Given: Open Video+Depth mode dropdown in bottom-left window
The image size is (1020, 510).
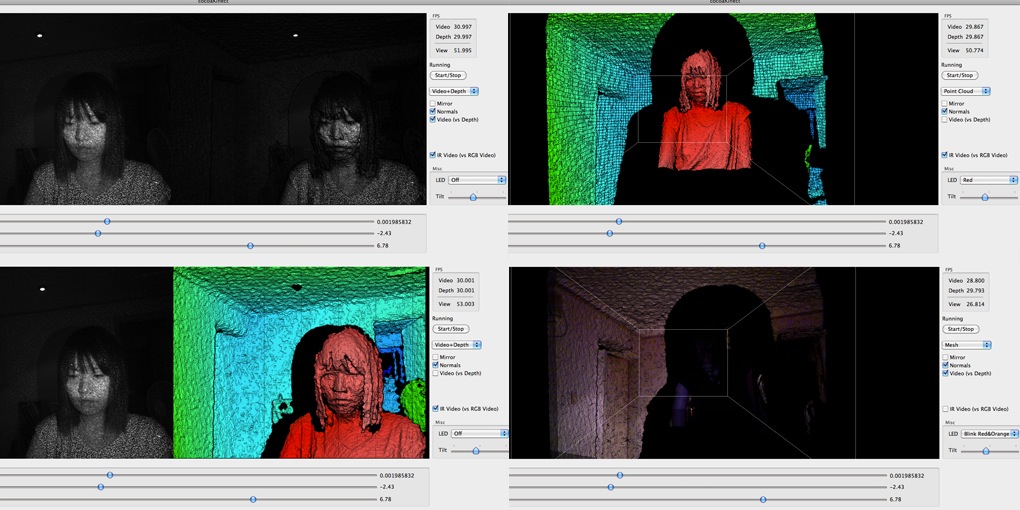Looking at the screenshot, I should (x=457, y=345).
